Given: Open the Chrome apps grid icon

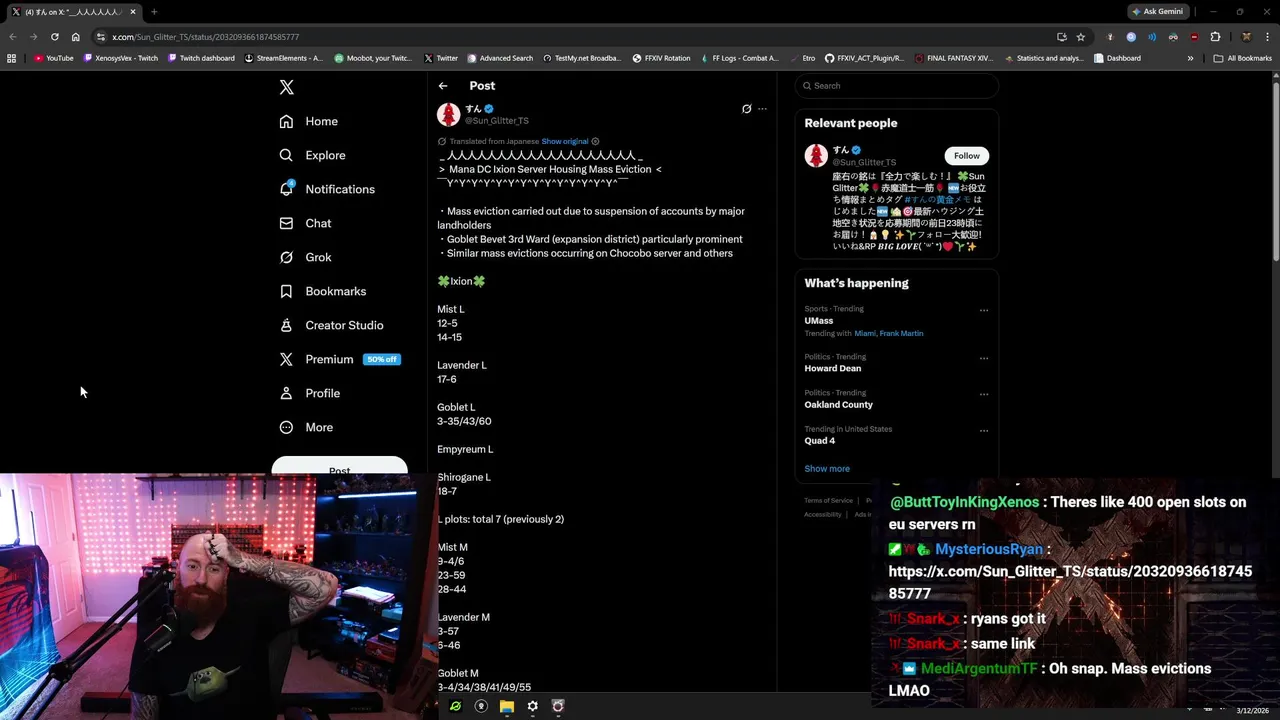Looking at the screenshot, I should (12, 58).
